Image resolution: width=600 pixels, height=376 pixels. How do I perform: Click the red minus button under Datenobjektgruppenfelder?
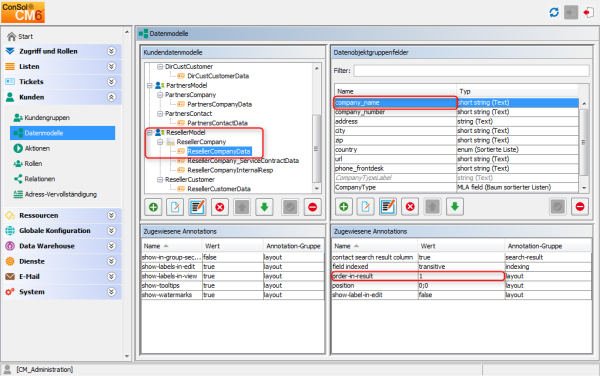(x=580, y=207)
